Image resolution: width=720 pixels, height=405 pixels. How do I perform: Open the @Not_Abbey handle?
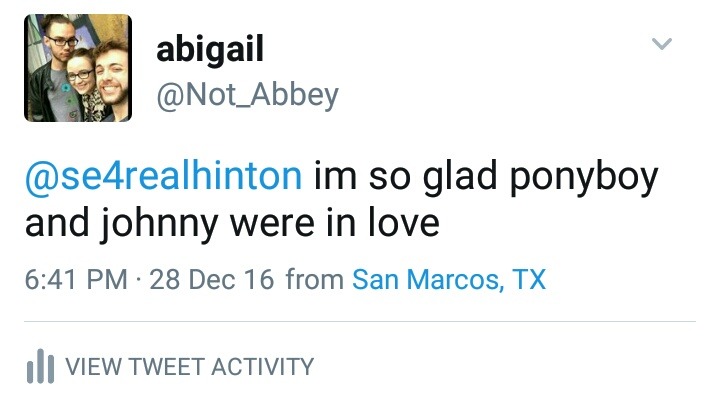pos(248,95)
